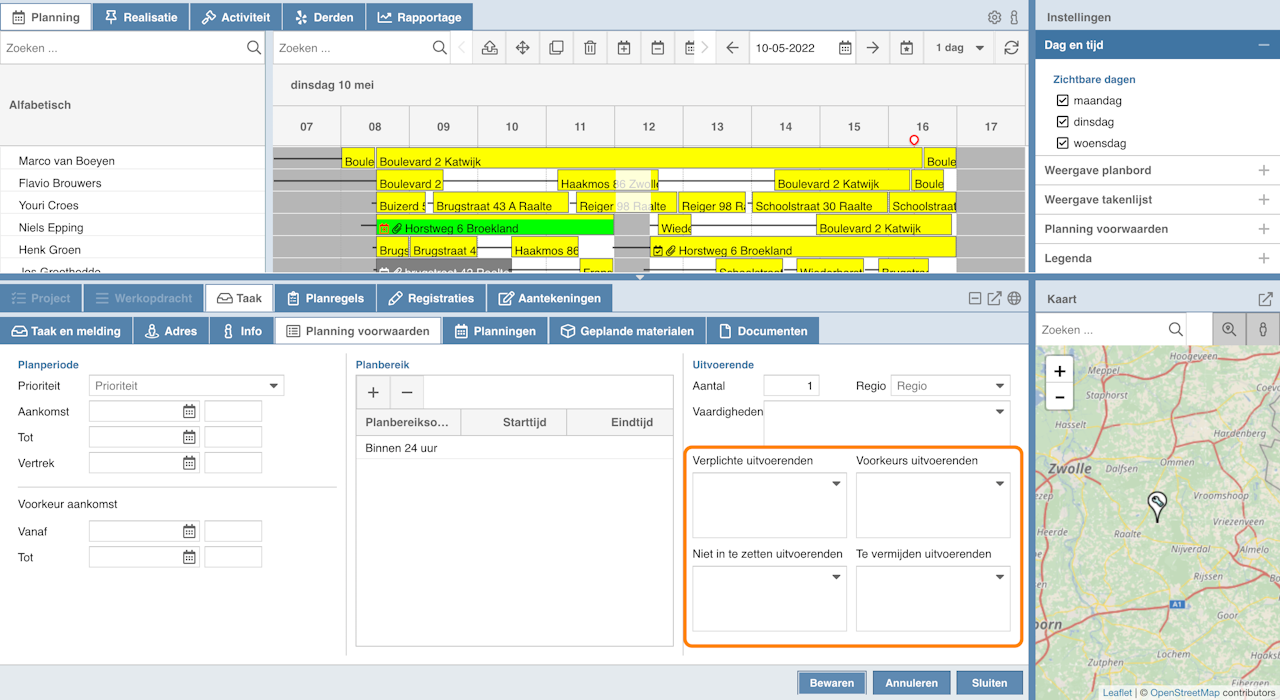
Task: Refresh the planning board
Action: [1012, 48]
